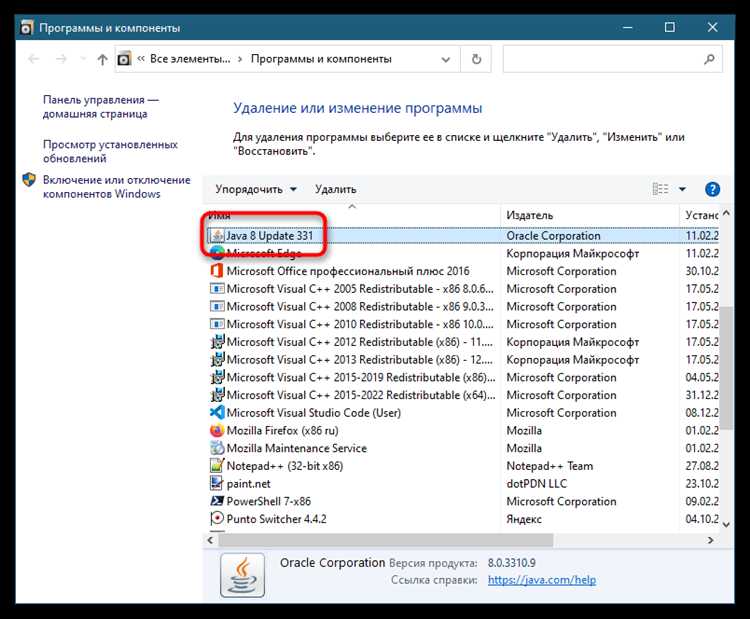Image resolution: width=750 pixels, height=619 pixels.
Task: Click in the search input field
Action: 610,60
